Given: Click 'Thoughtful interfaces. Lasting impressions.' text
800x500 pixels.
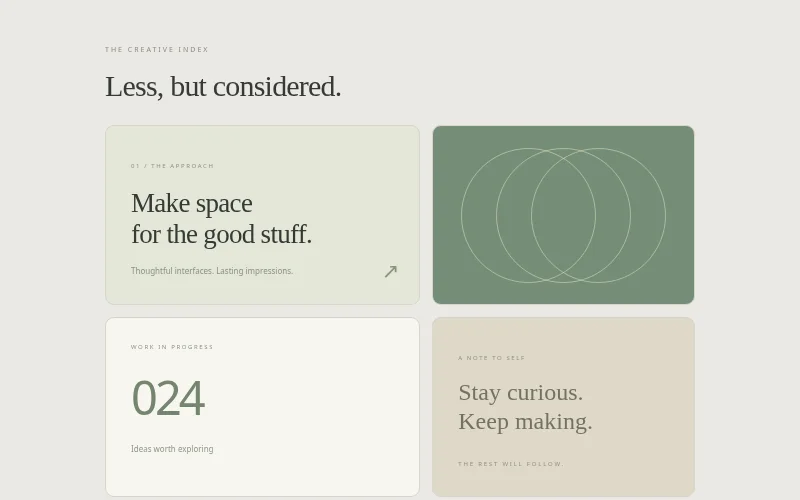Looking at the screenshot, I should (212, 271).
